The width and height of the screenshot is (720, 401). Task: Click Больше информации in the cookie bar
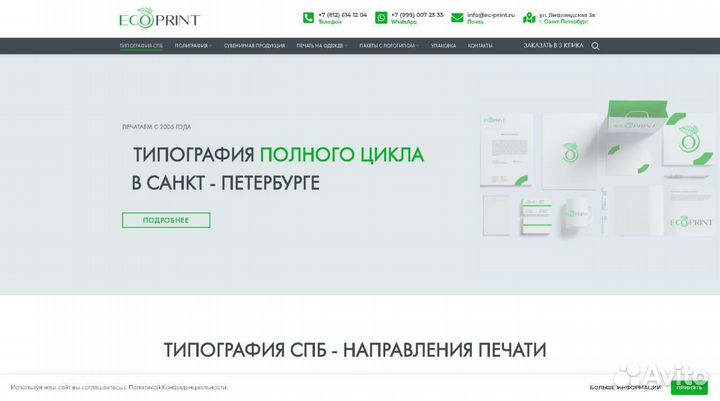625,388
